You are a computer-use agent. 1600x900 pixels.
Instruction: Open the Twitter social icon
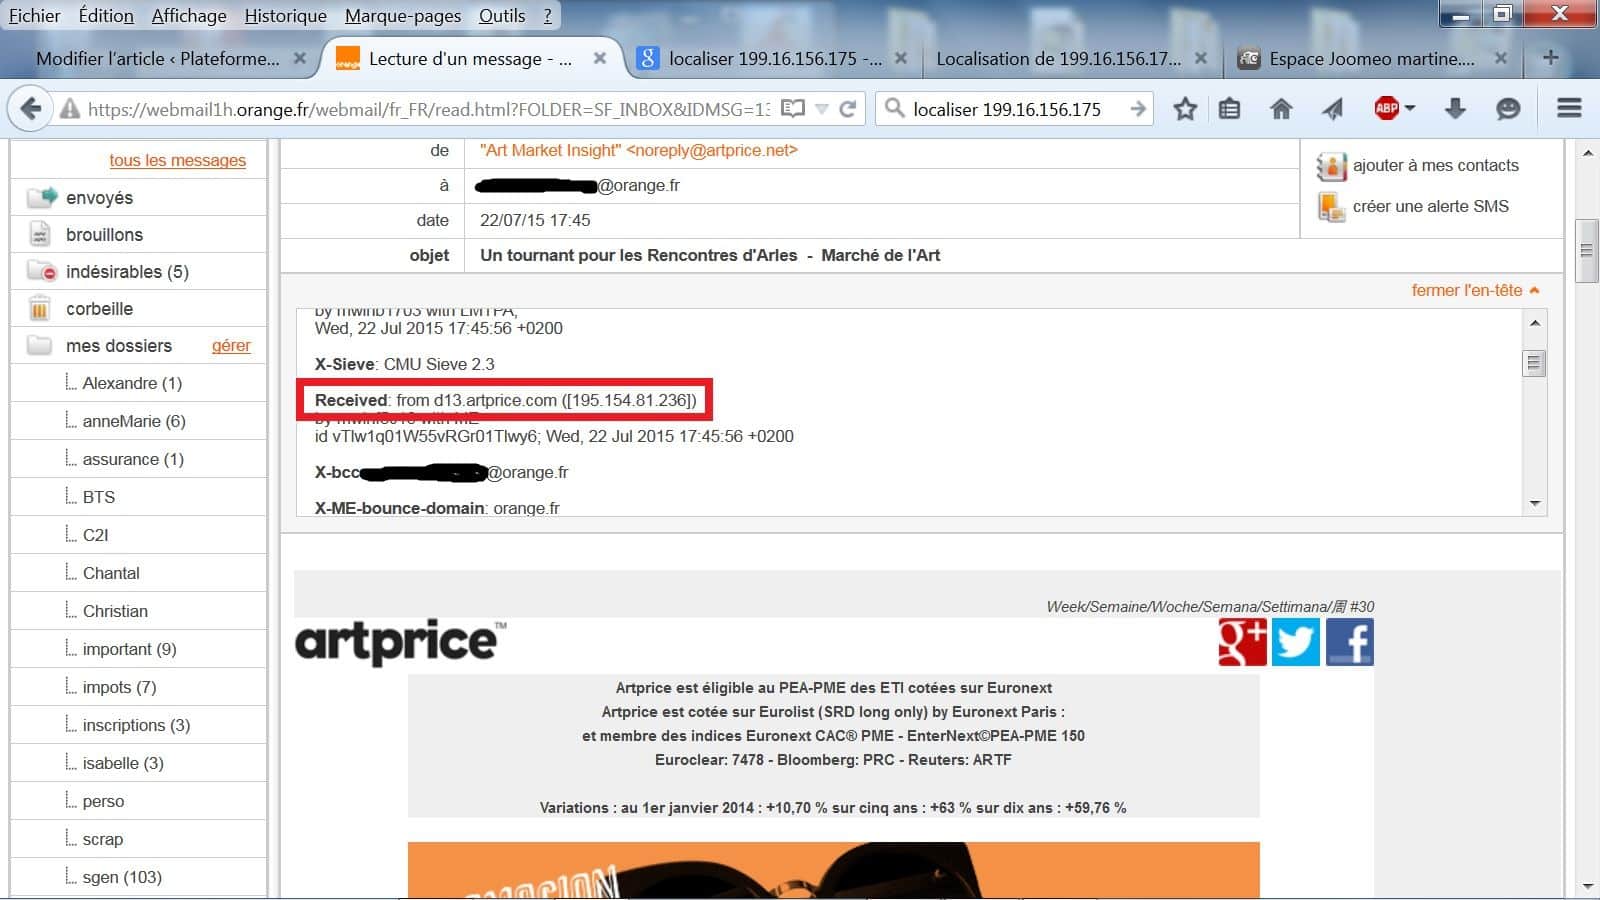[x=1296, y=642]
